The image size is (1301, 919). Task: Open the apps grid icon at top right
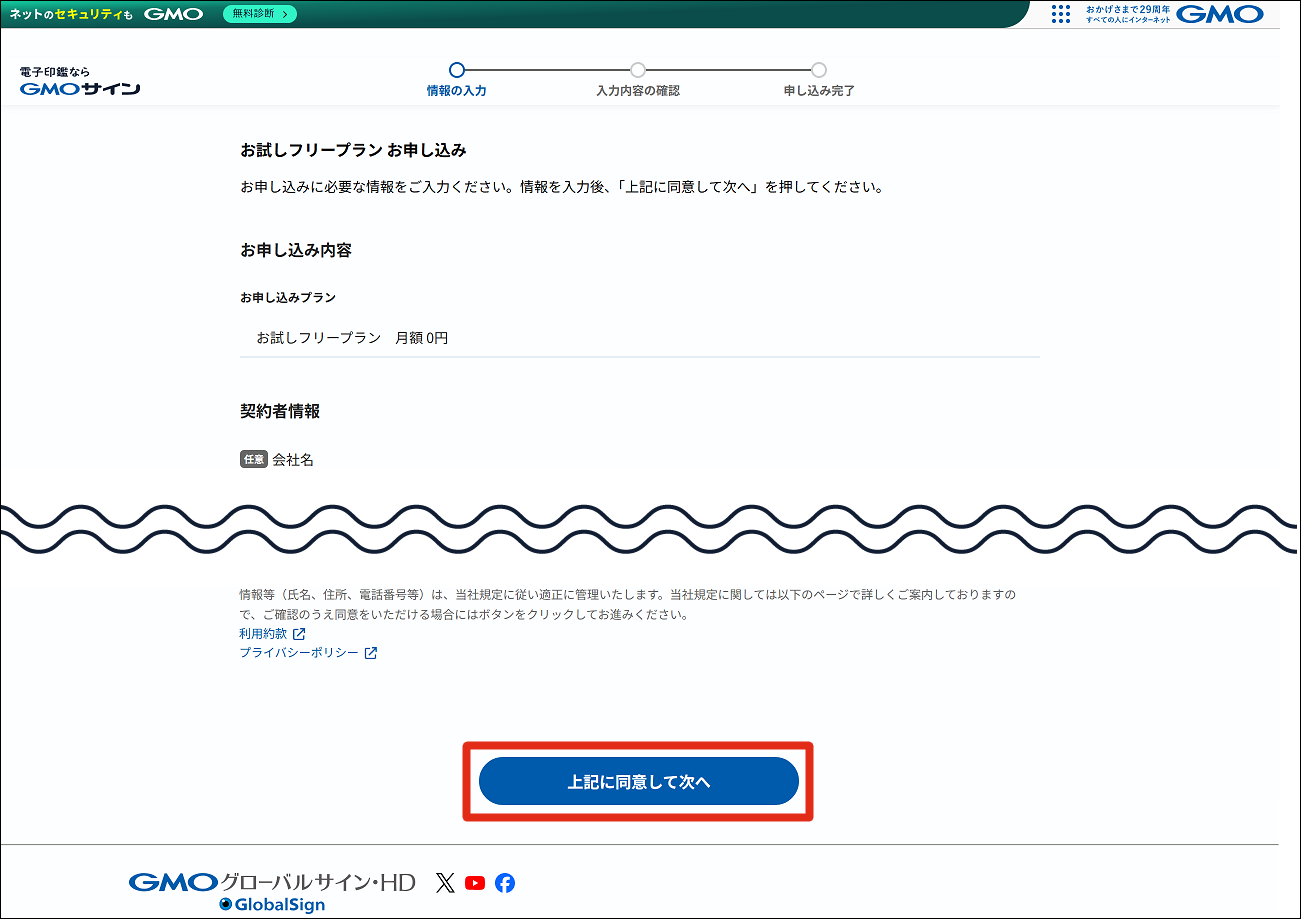(x=1060, y=14)
